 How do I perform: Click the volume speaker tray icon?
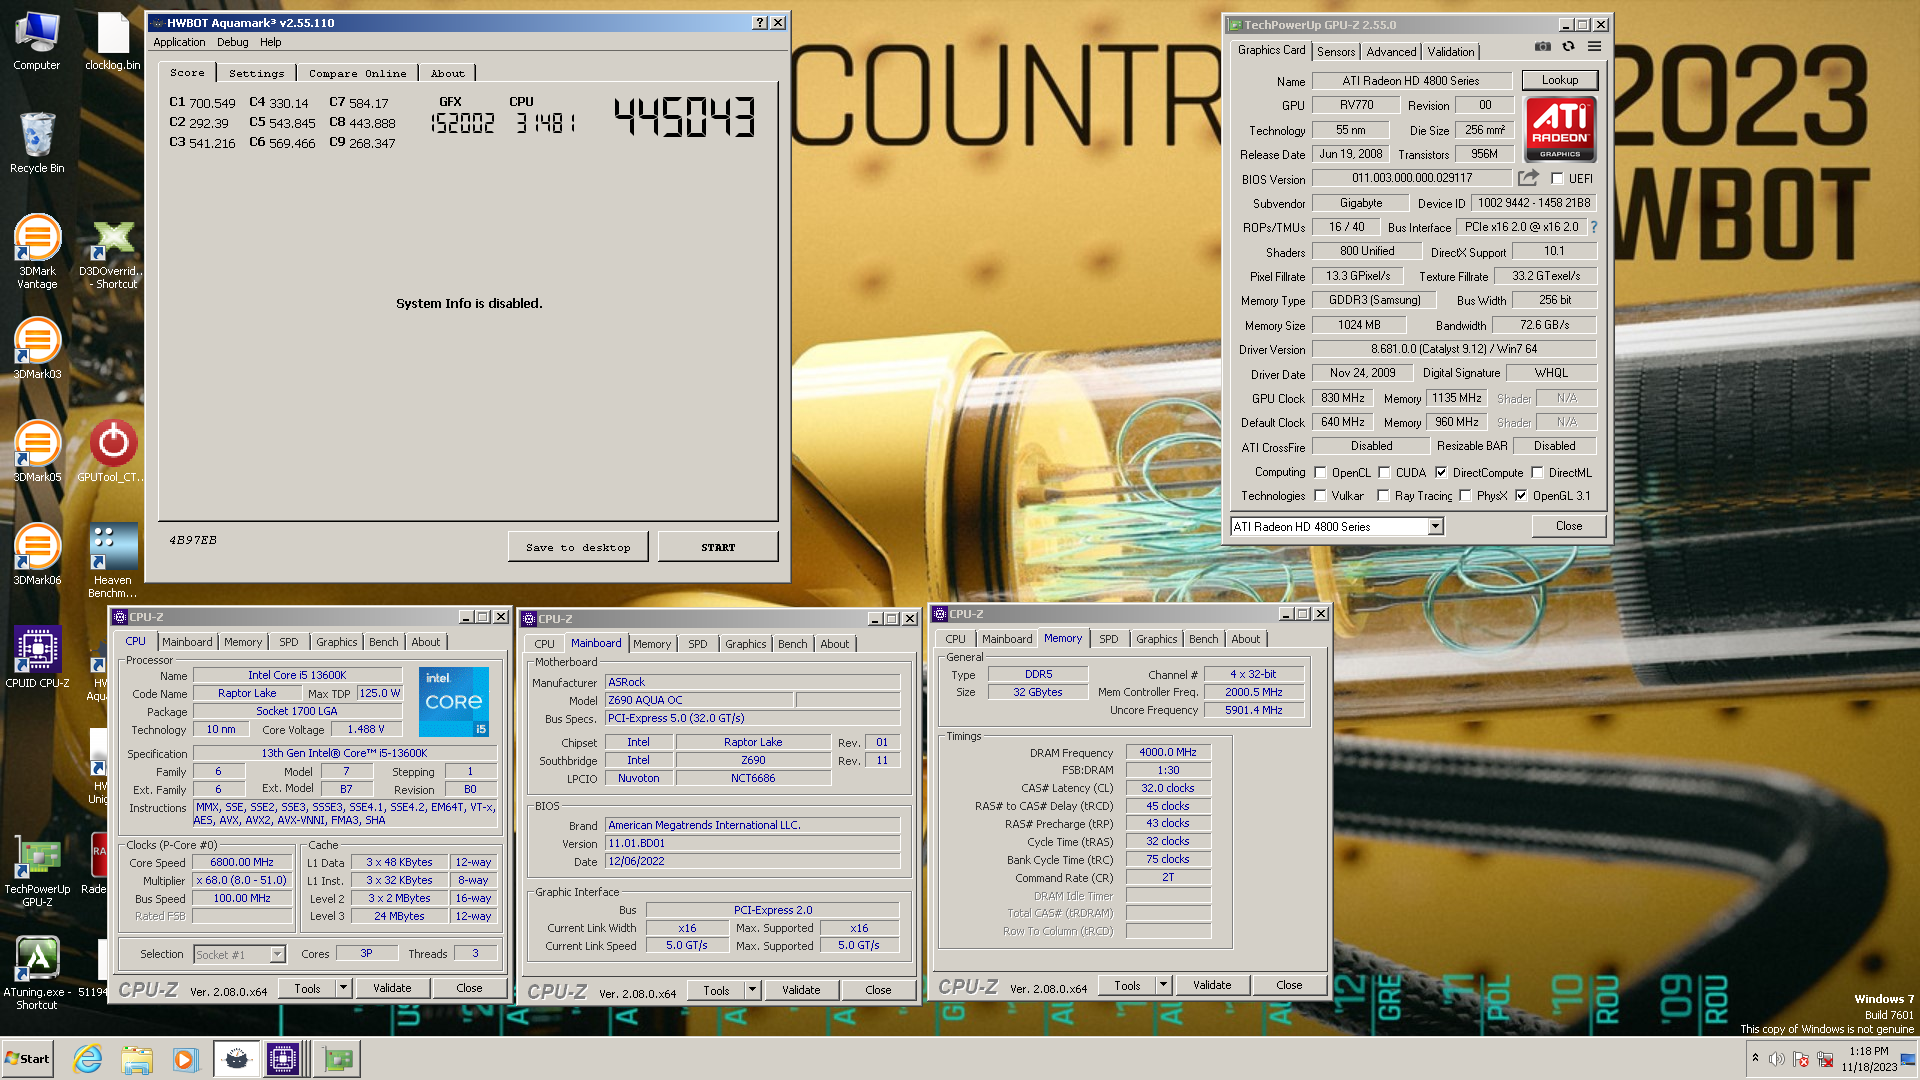click(x=1776, y=1059)
